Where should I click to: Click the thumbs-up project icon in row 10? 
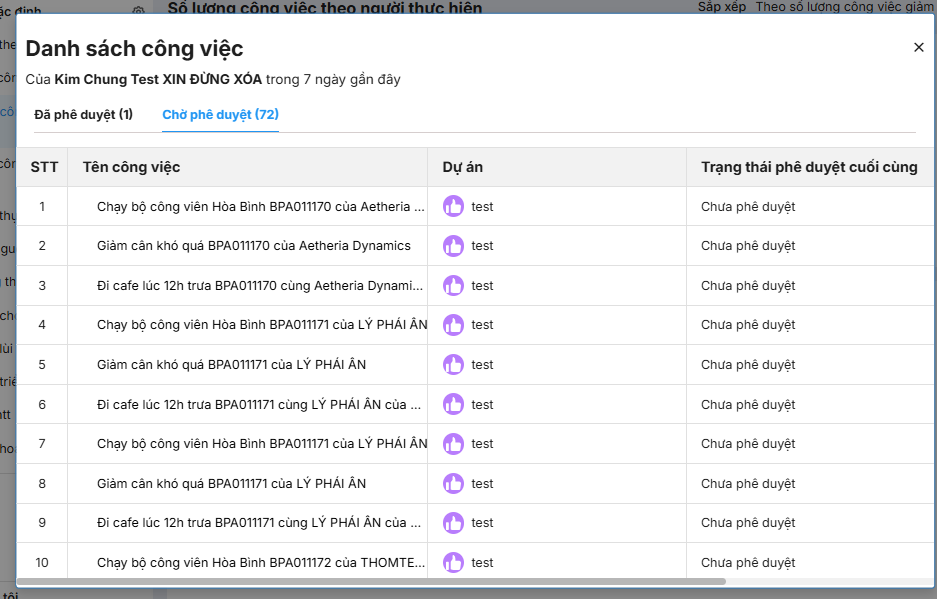453,563
